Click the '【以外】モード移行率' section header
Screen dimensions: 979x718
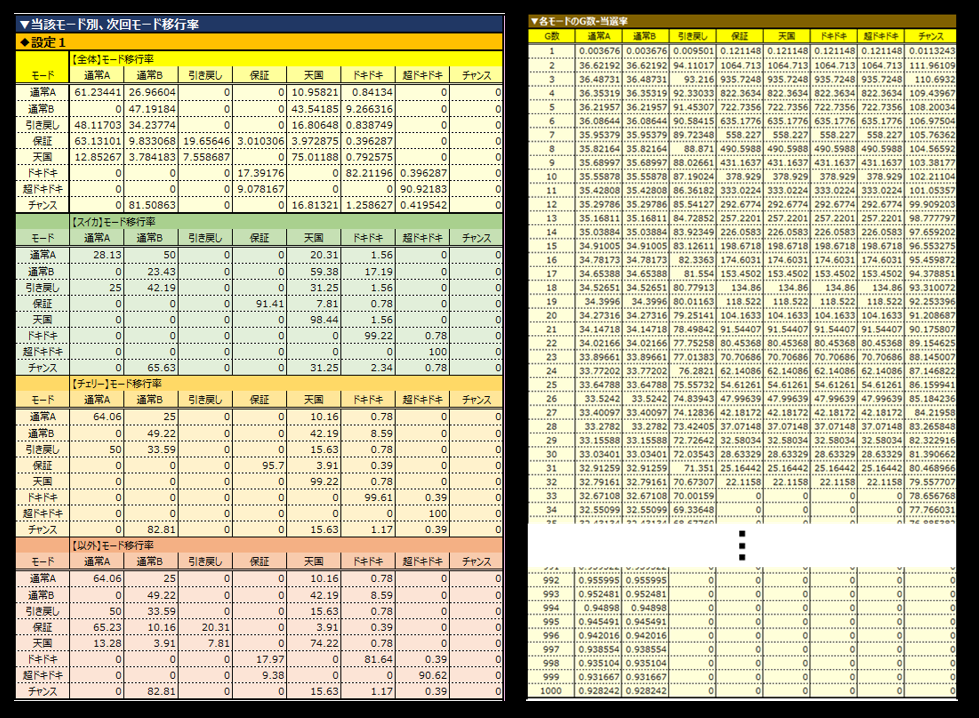(x=113, y=545)
